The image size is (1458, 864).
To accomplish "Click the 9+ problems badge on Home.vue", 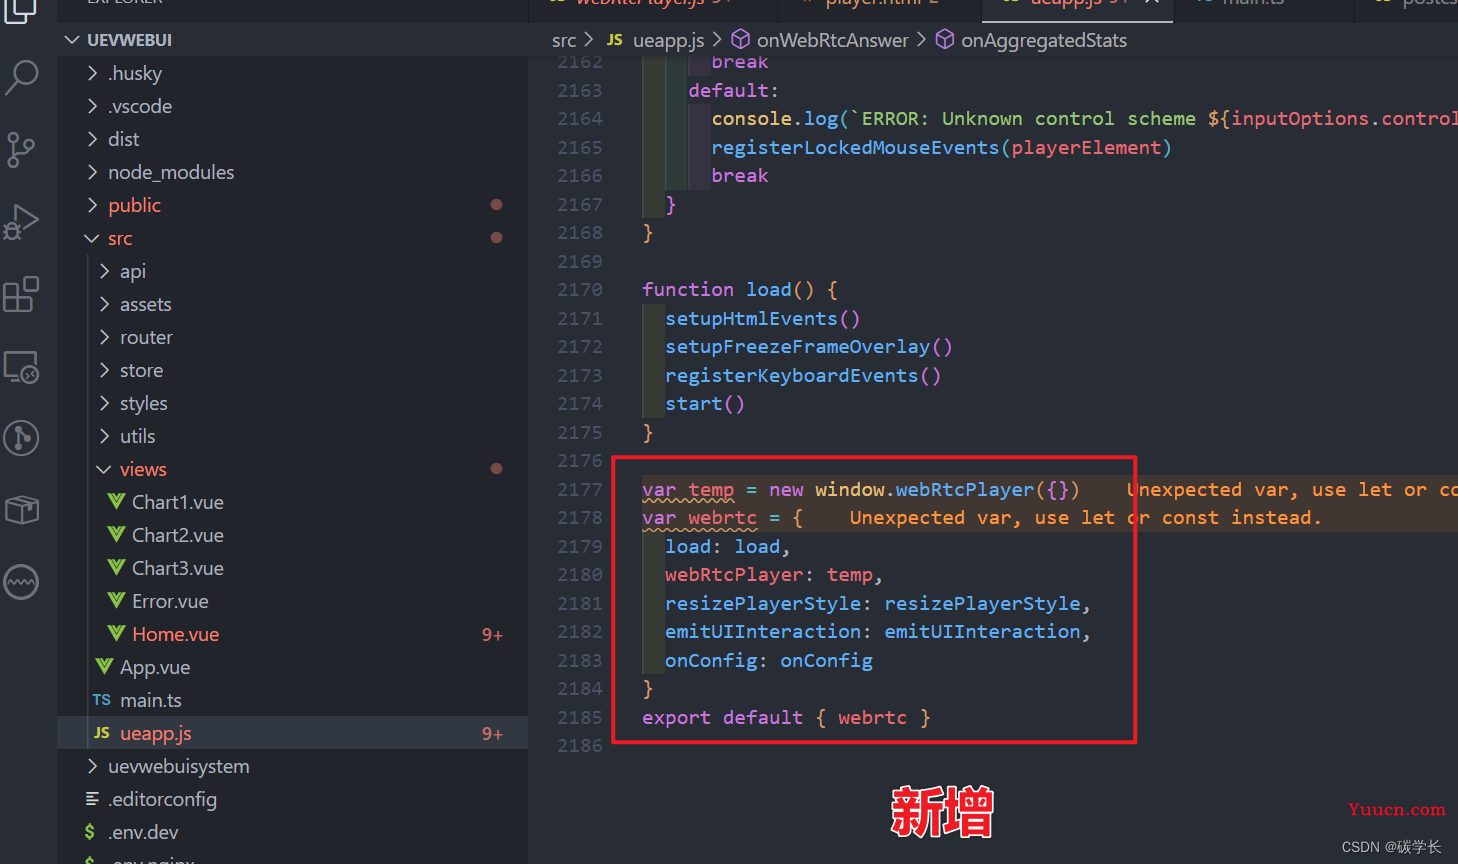I will (492, 635).
